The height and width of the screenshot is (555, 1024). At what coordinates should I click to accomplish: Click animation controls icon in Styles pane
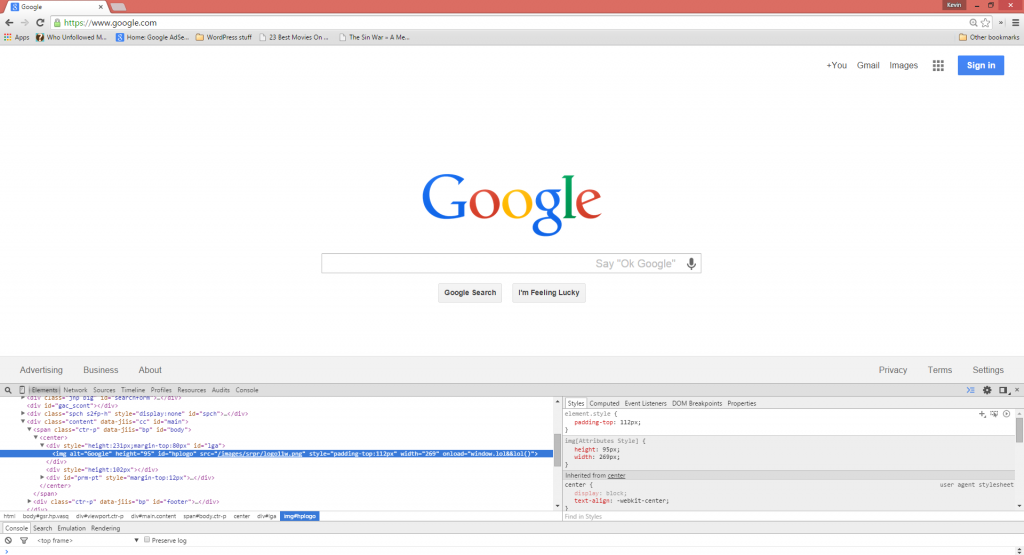(x=1006, y=414)
